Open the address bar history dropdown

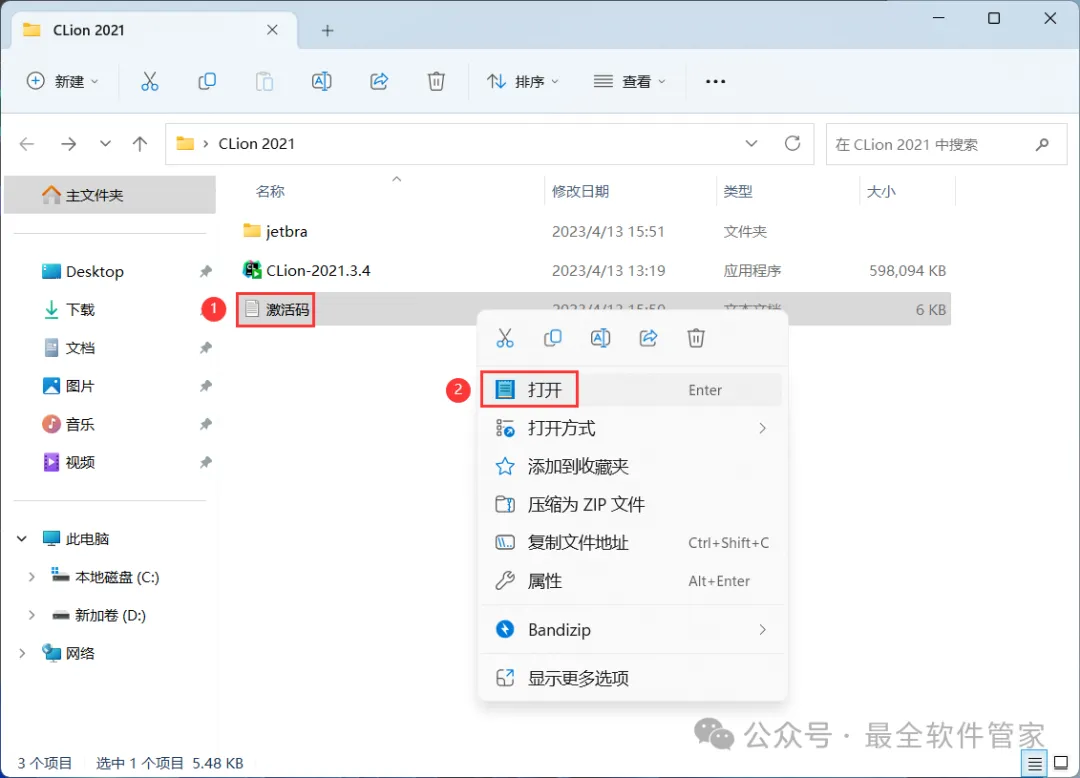pyautogui.click(x=751, y=143)
